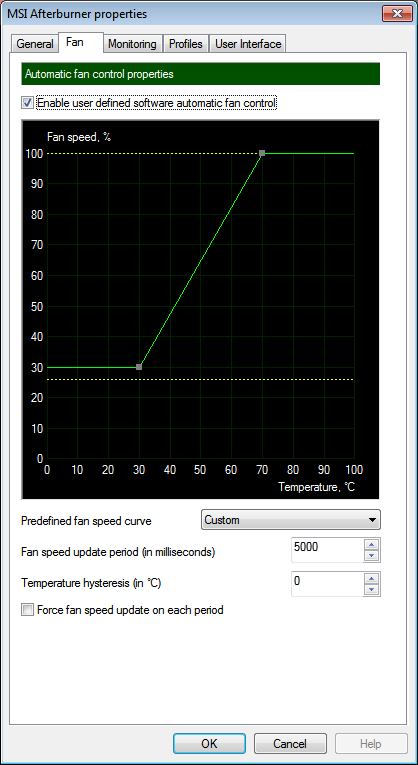Click the temperature hysteresis input field
Screen dimensions: 418x765
[x=327, y=584]
